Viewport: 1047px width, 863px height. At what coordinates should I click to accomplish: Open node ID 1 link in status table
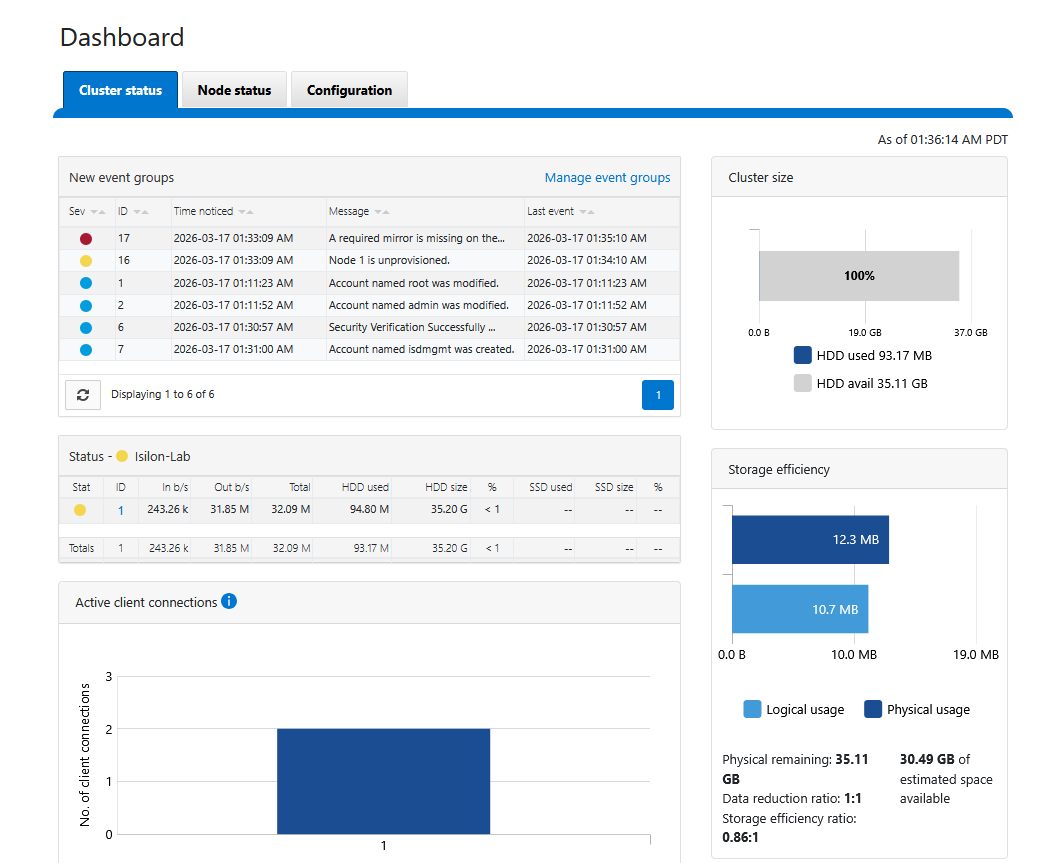tap(121, 511)
